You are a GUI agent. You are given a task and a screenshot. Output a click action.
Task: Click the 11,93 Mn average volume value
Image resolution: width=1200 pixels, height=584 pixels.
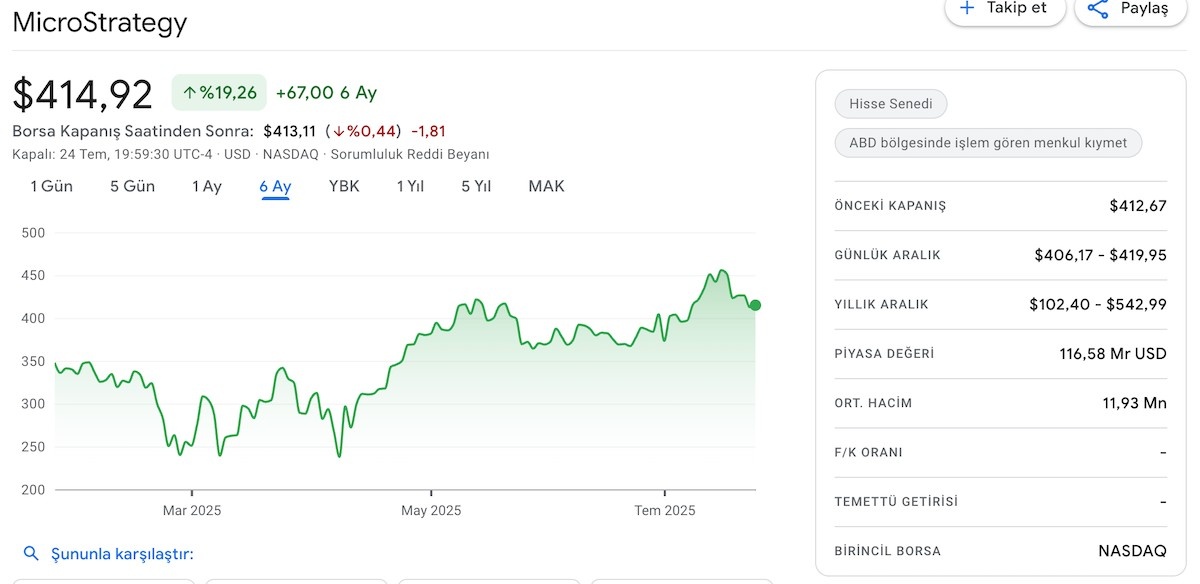point(1134,403)
